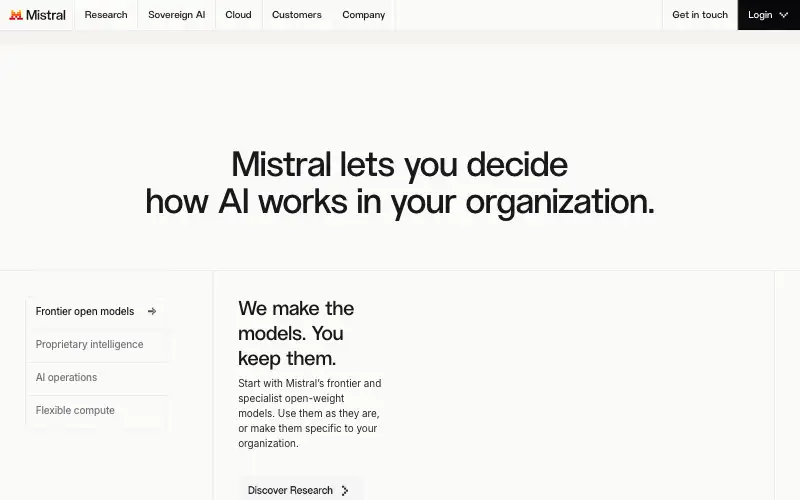Select the Proprietary intelligence tab
Viewport: 800px width, 500px height.
96,344
